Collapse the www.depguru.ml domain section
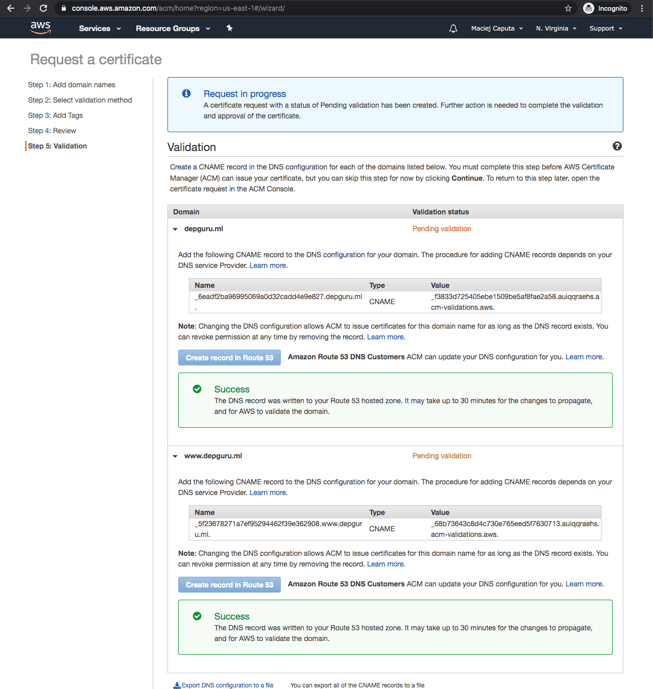Viewport: 653px width, 689px height. 175,456
